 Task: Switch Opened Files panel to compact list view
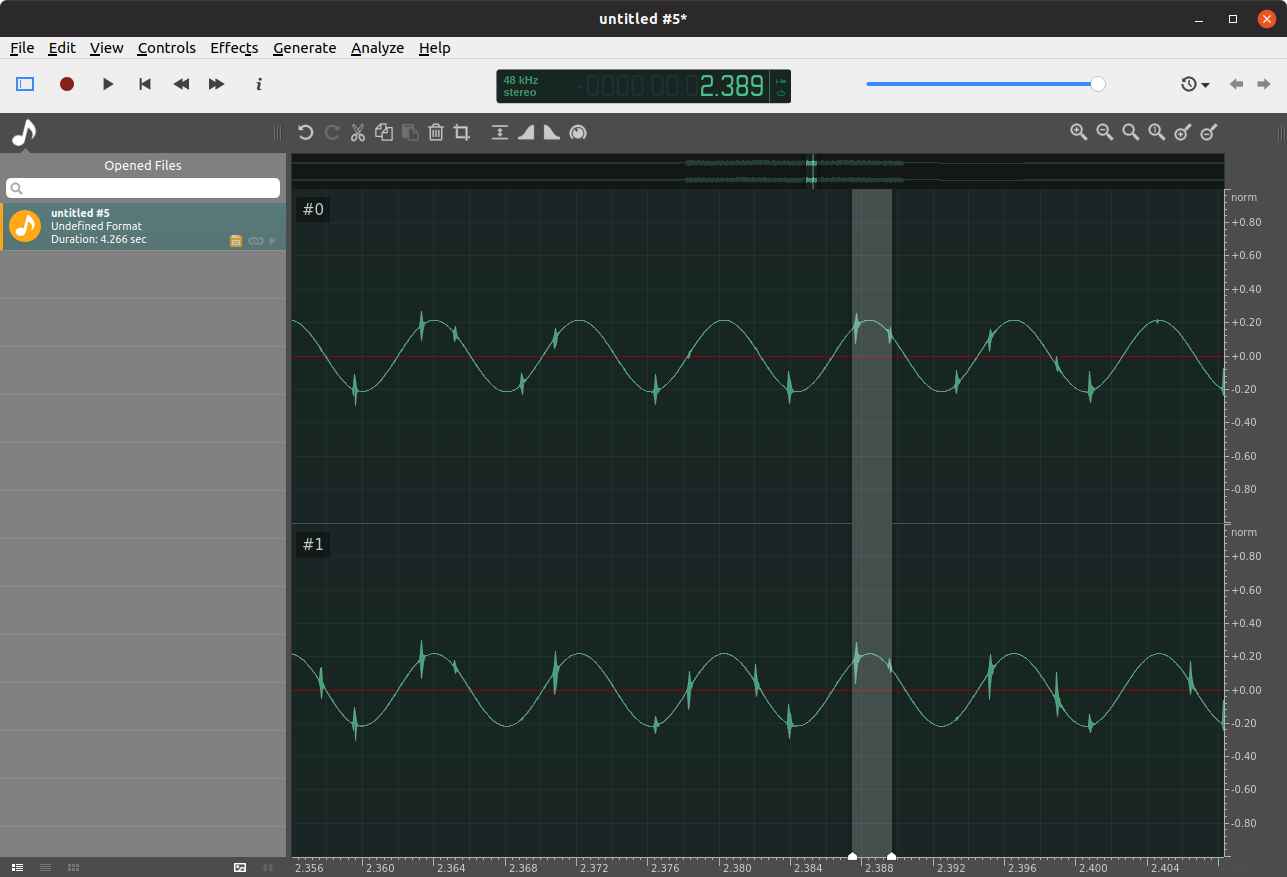45,868
